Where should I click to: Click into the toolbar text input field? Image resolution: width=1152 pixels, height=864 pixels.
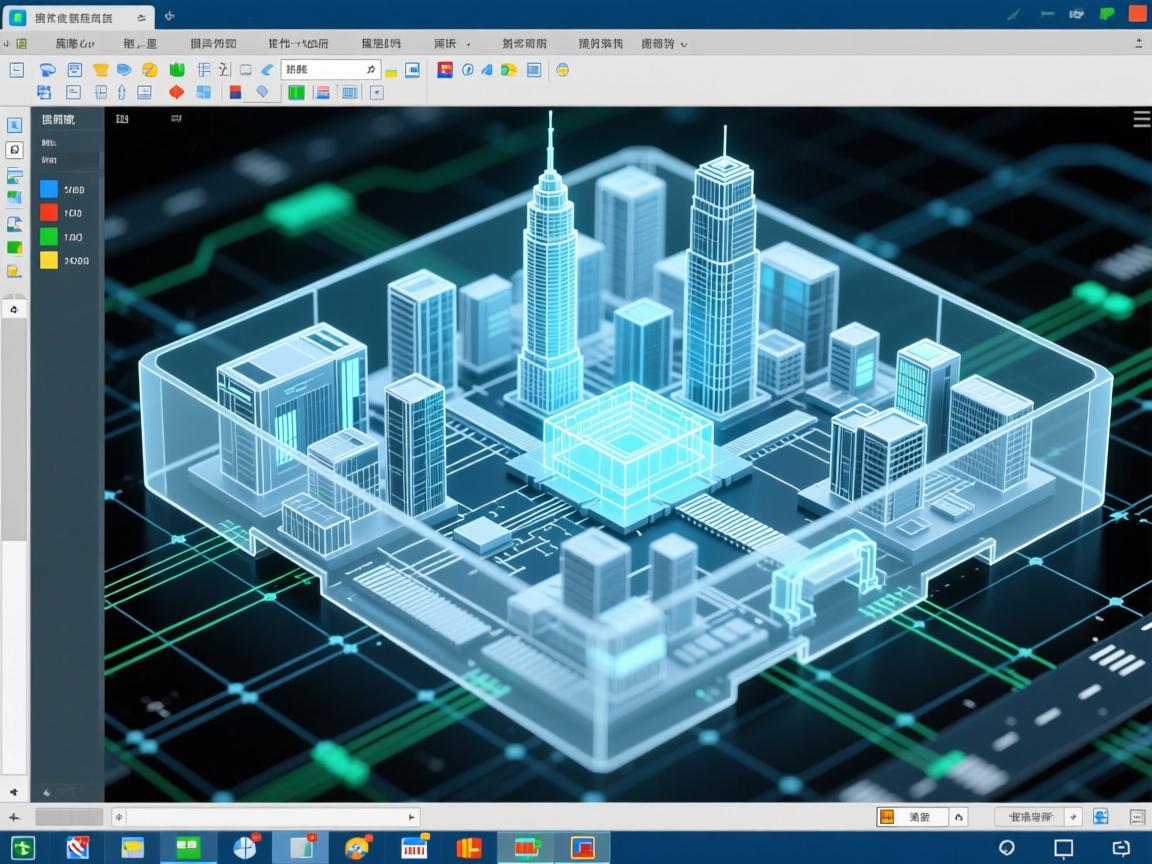[325, 70]
